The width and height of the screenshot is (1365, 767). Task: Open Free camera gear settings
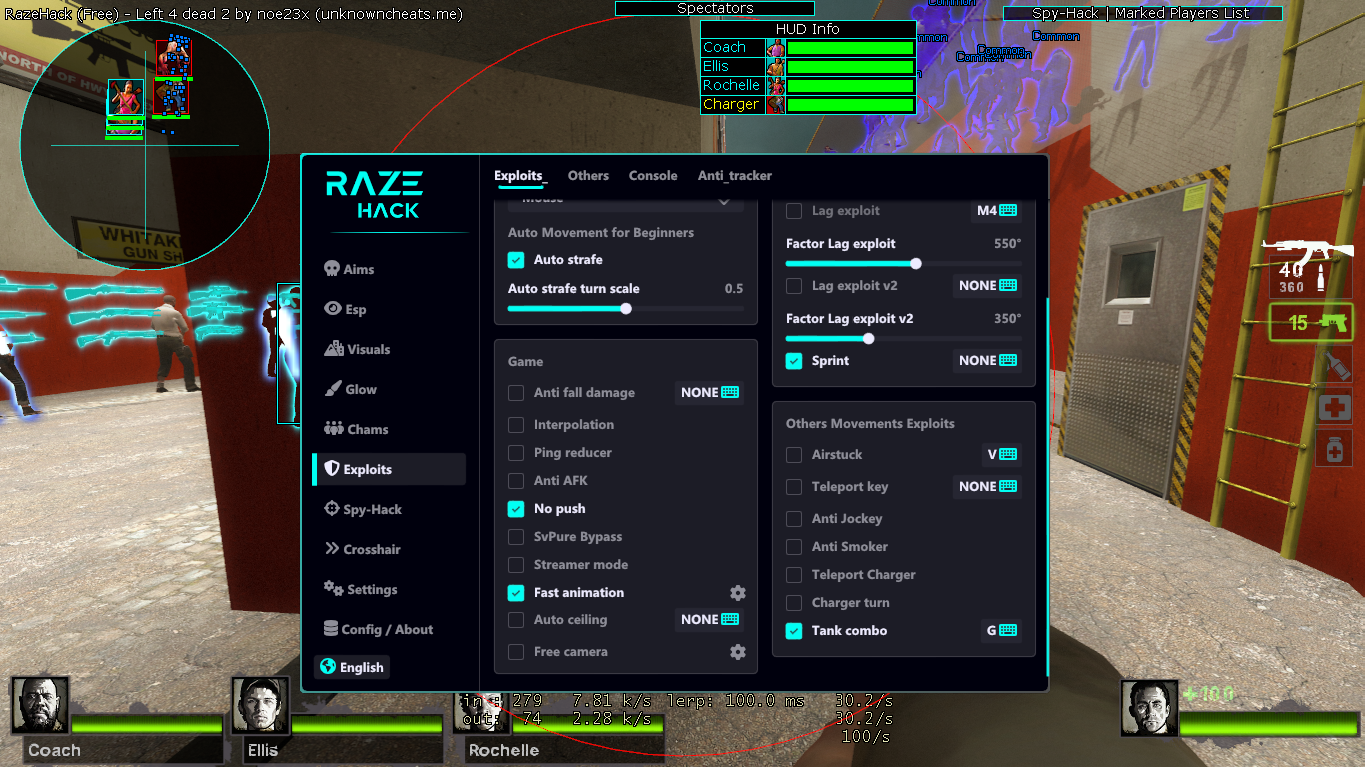coord(738,652)
